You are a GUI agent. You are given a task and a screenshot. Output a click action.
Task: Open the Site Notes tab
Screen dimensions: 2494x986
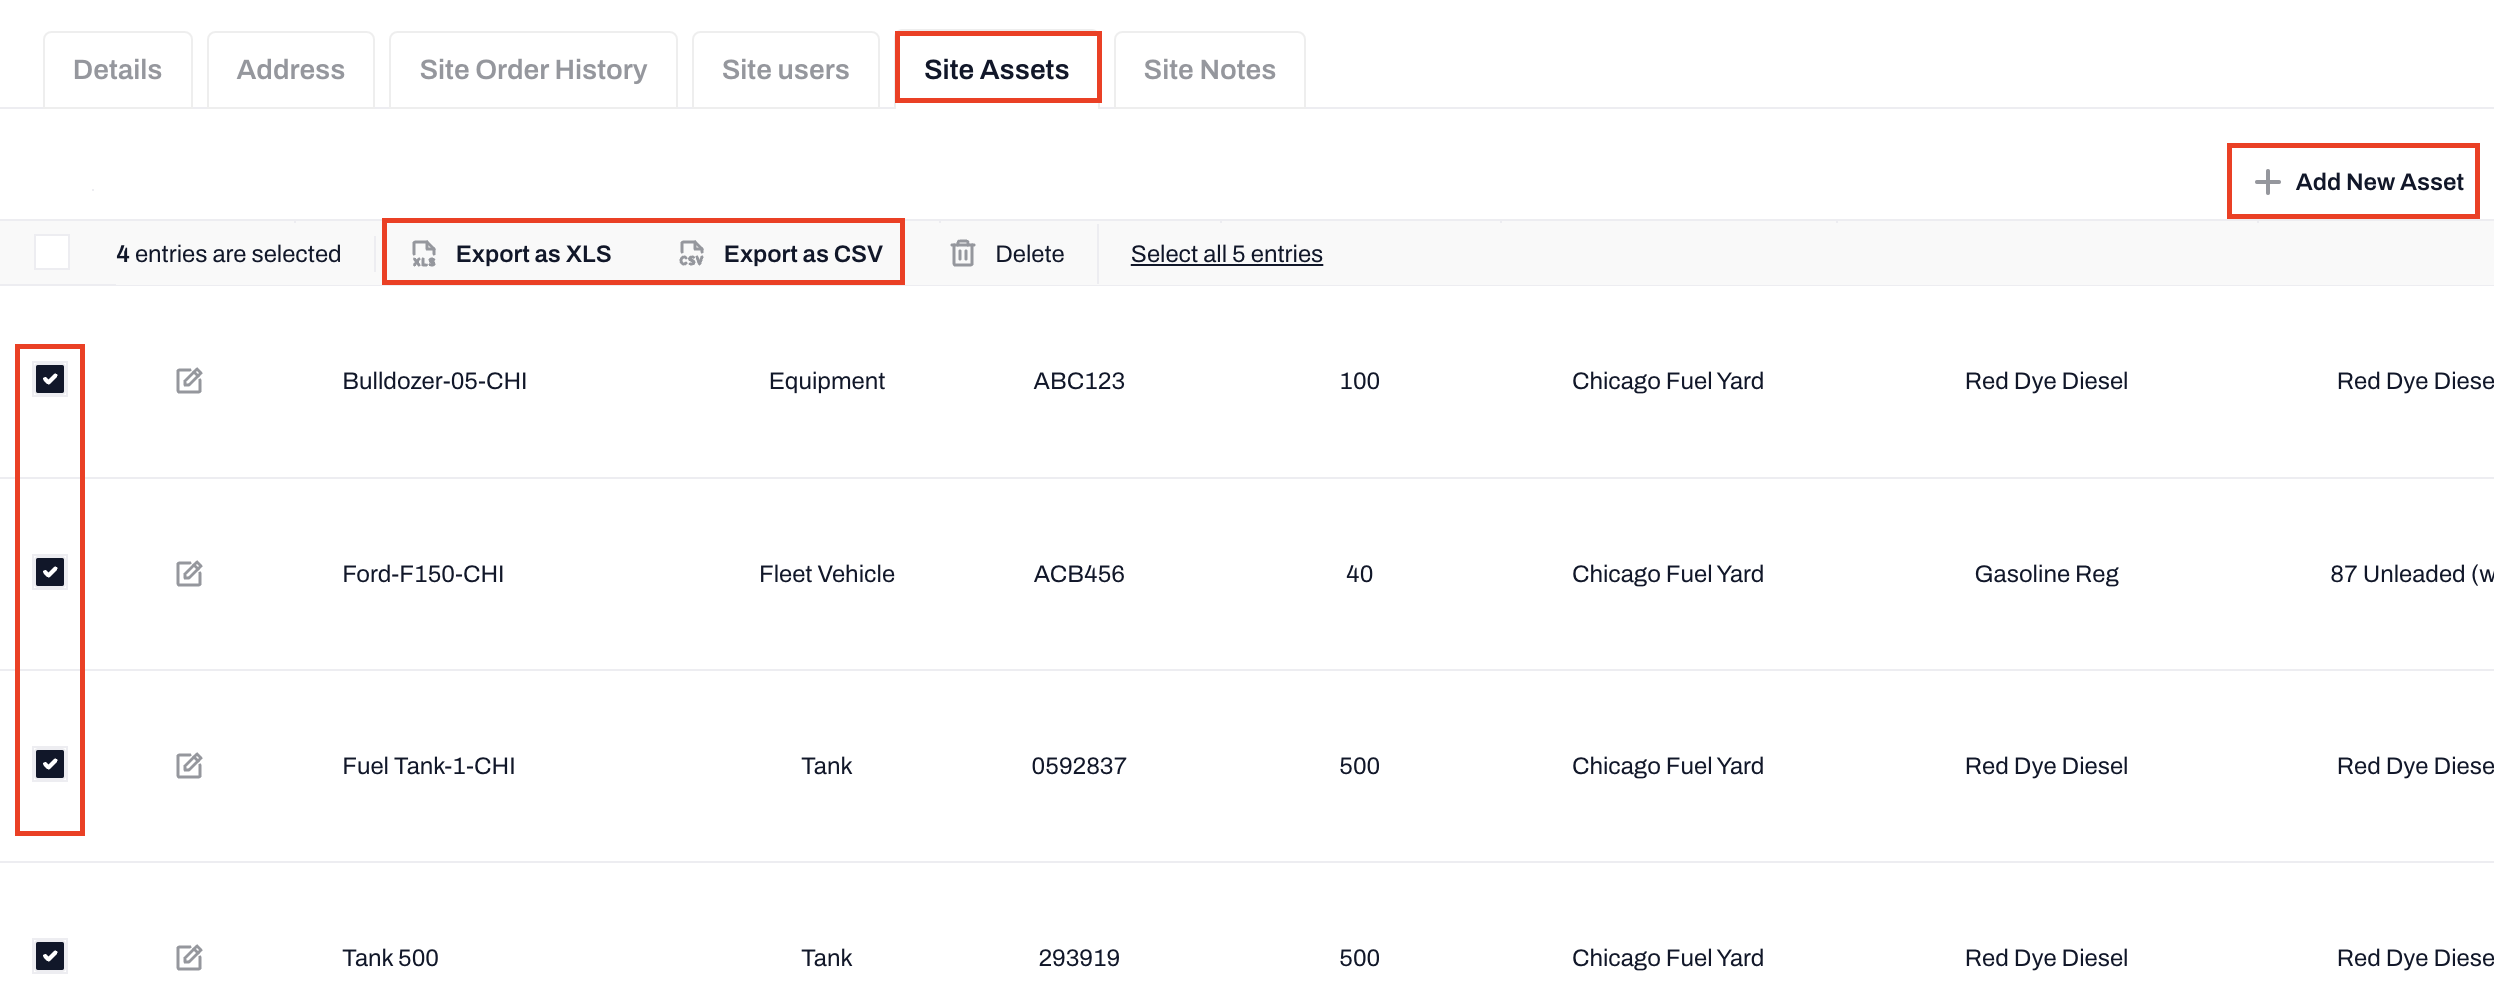point(1209,70)
